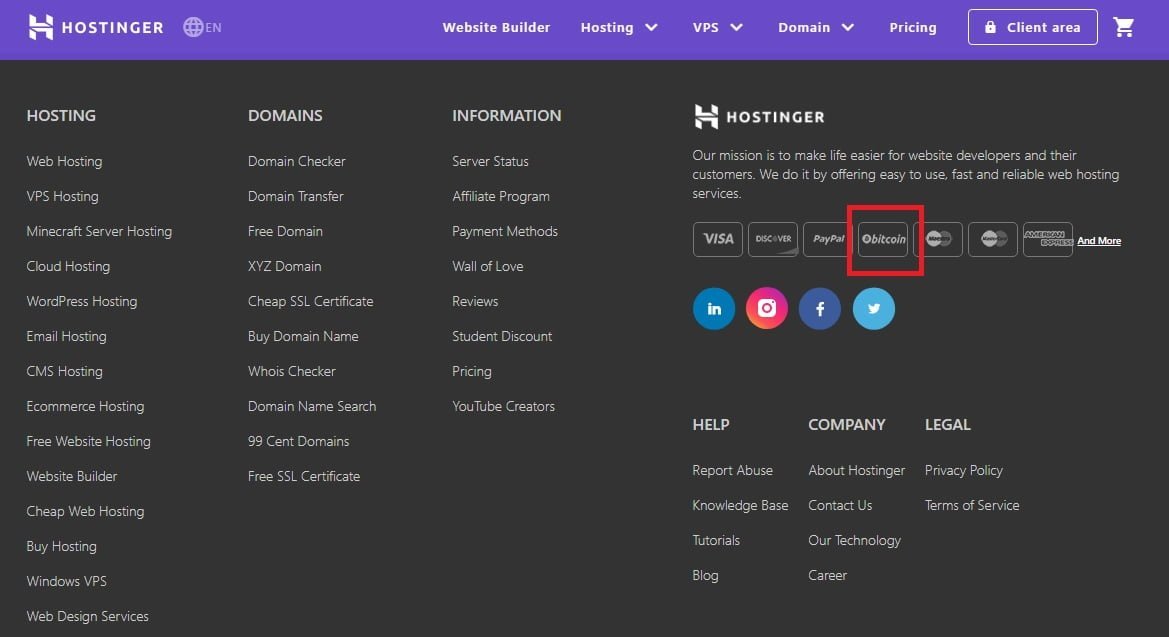Viewport: 1169px width, 637px height.
Task: Click the And More payment link
Action: tap(1099, 240)
